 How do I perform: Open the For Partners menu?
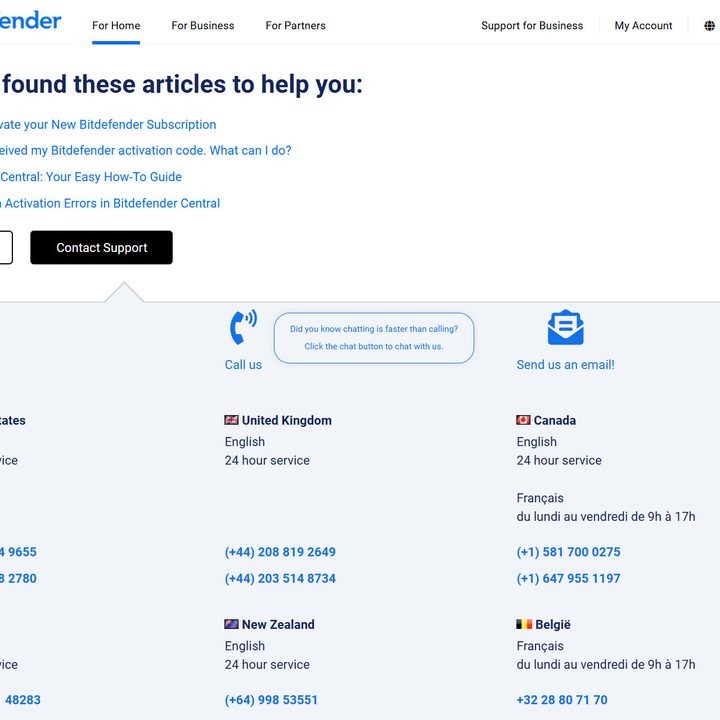295,26
